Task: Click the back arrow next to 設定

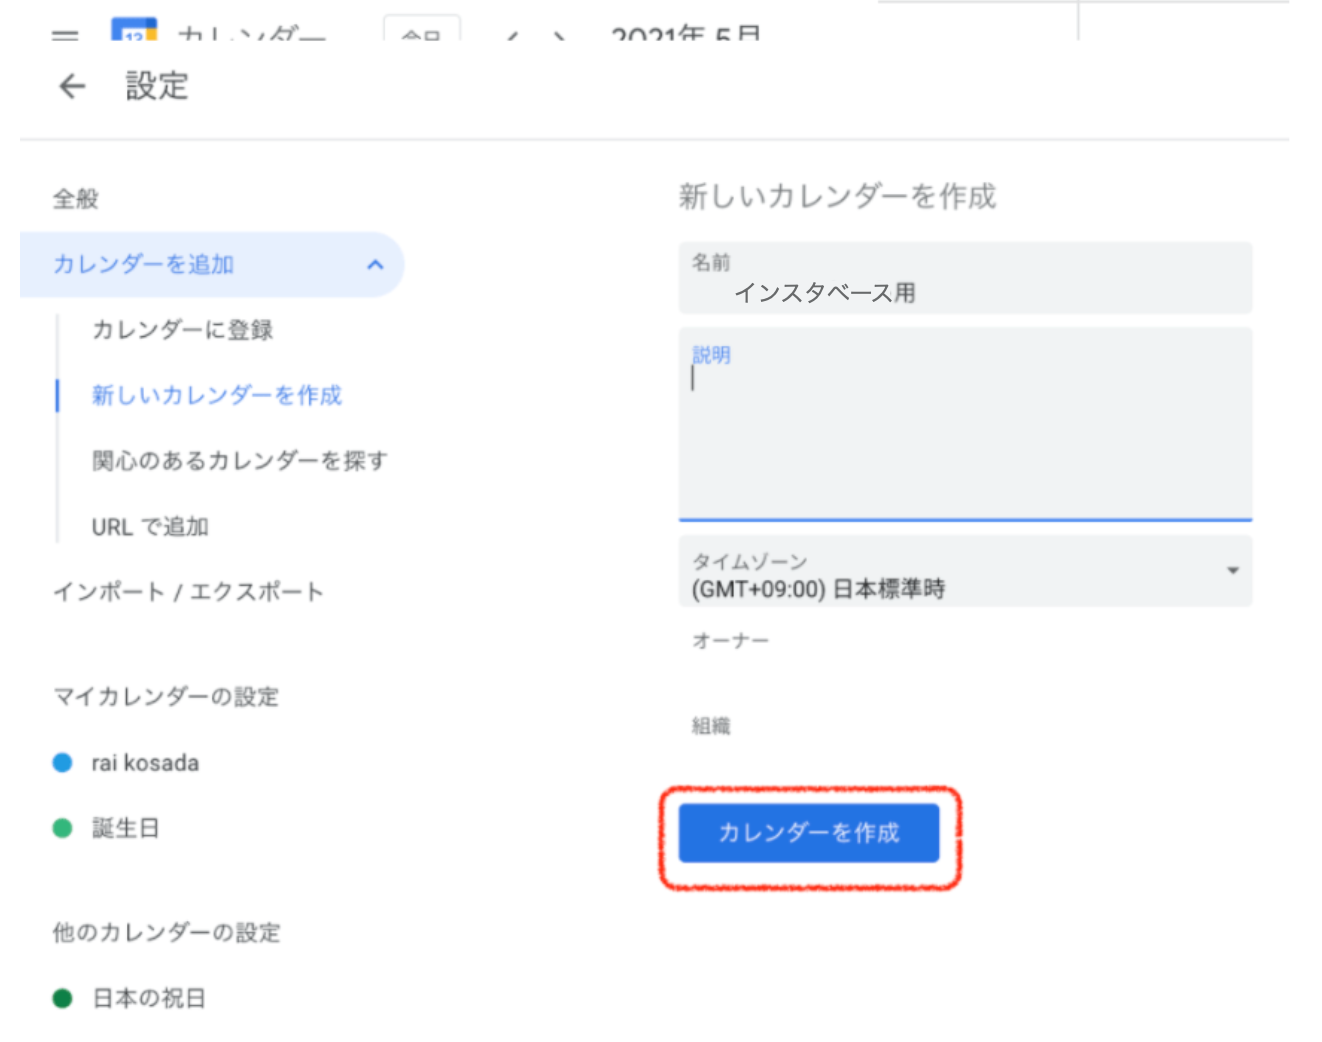Action: click(x=72, y=87)
